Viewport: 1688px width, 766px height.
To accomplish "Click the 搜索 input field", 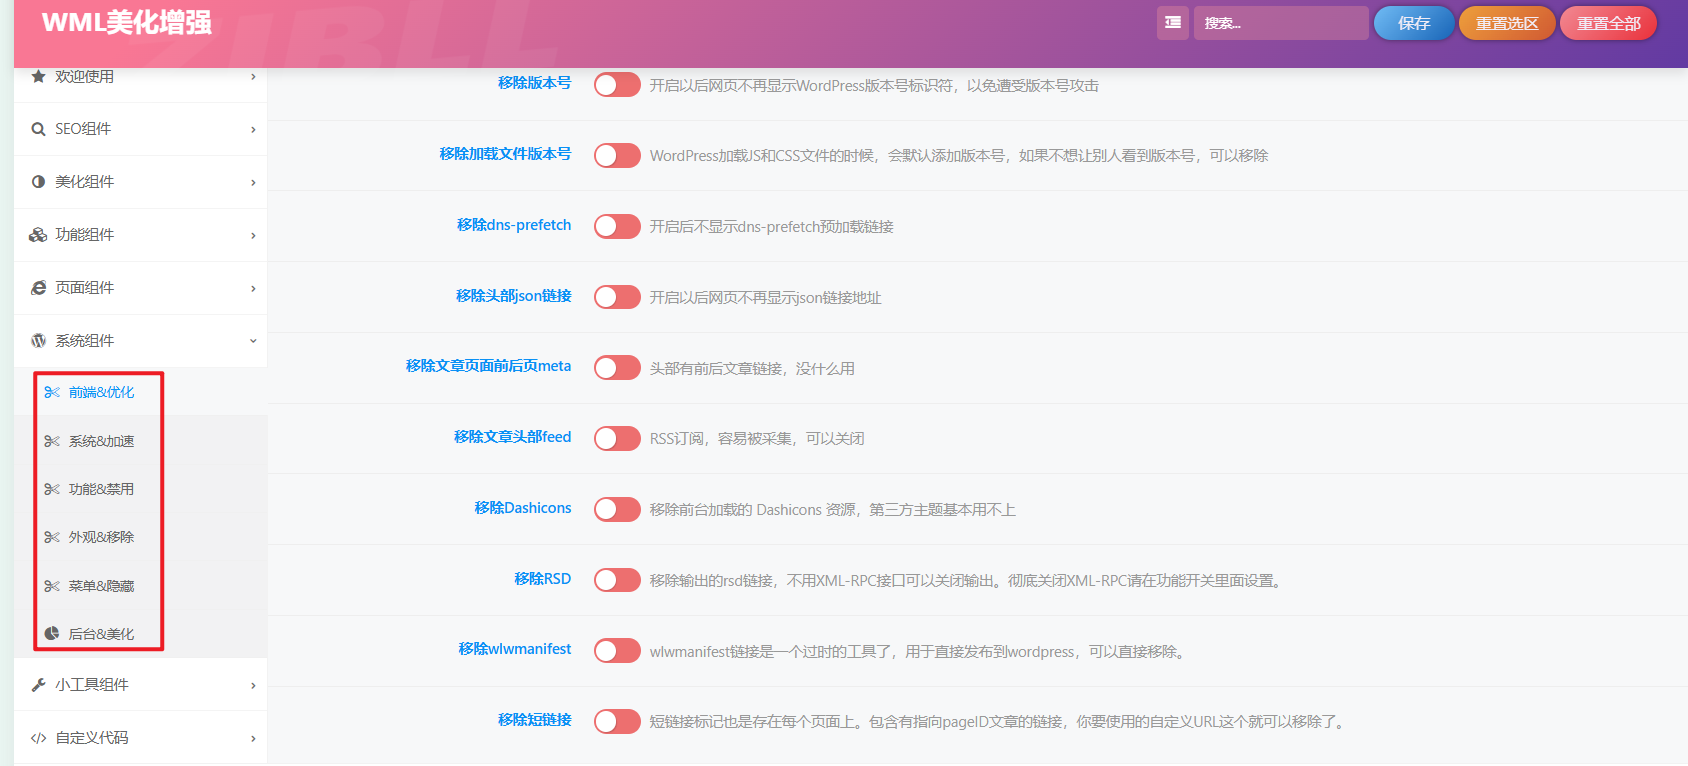I will pos(1280,23).
